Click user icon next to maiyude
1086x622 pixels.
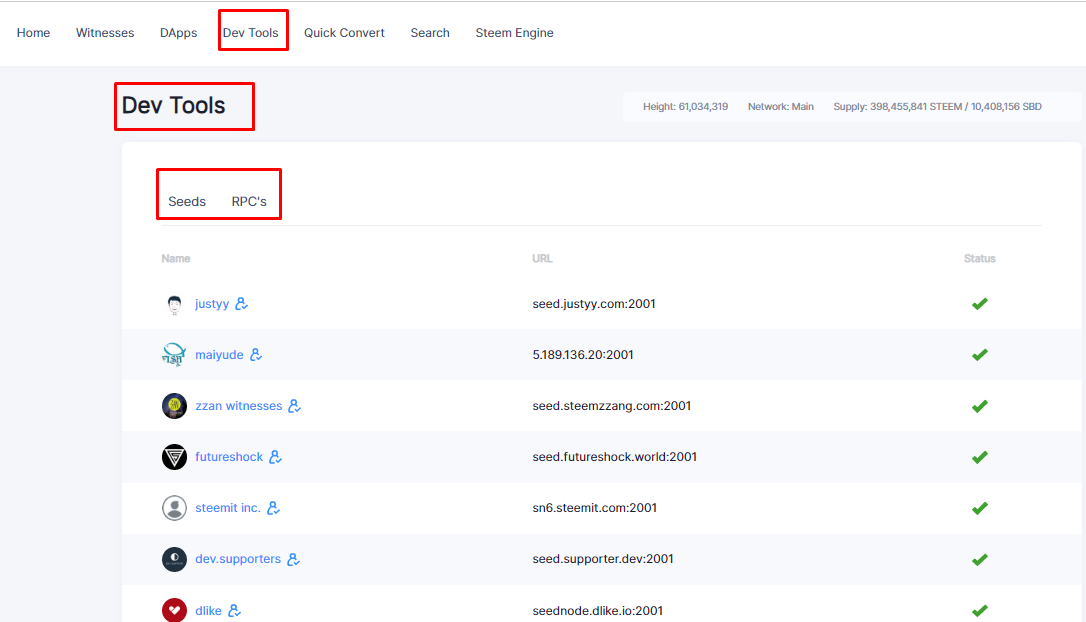click(256, 355)
